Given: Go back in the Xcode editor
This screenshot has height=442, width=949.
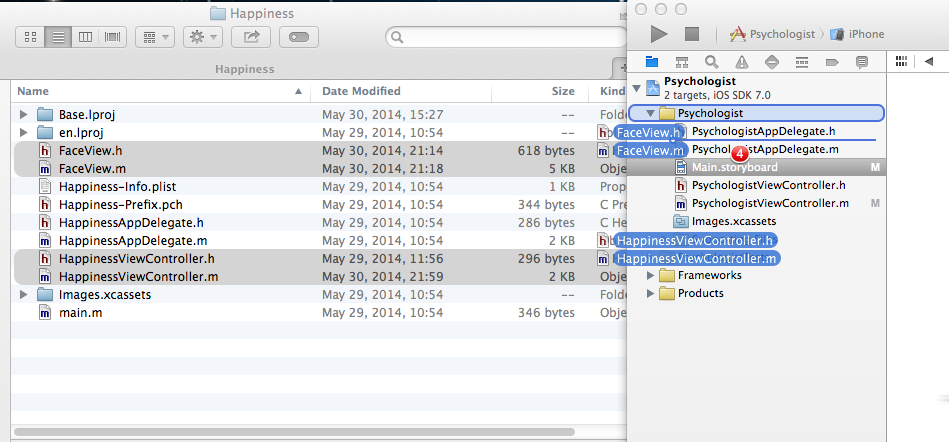Looking at the screenshot, I should pyautogui.click(x=929, y=61).
